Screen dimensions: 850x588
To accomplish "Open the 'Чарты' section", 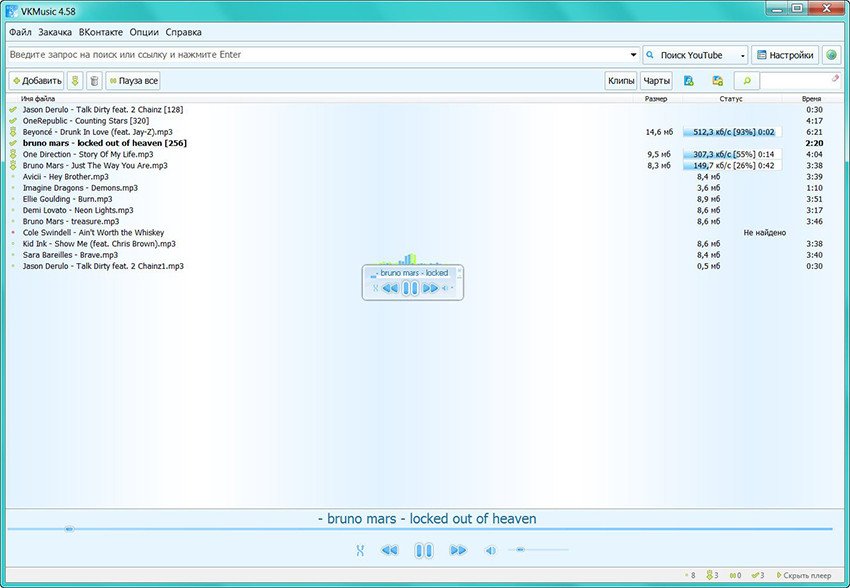I will point(657,81).
